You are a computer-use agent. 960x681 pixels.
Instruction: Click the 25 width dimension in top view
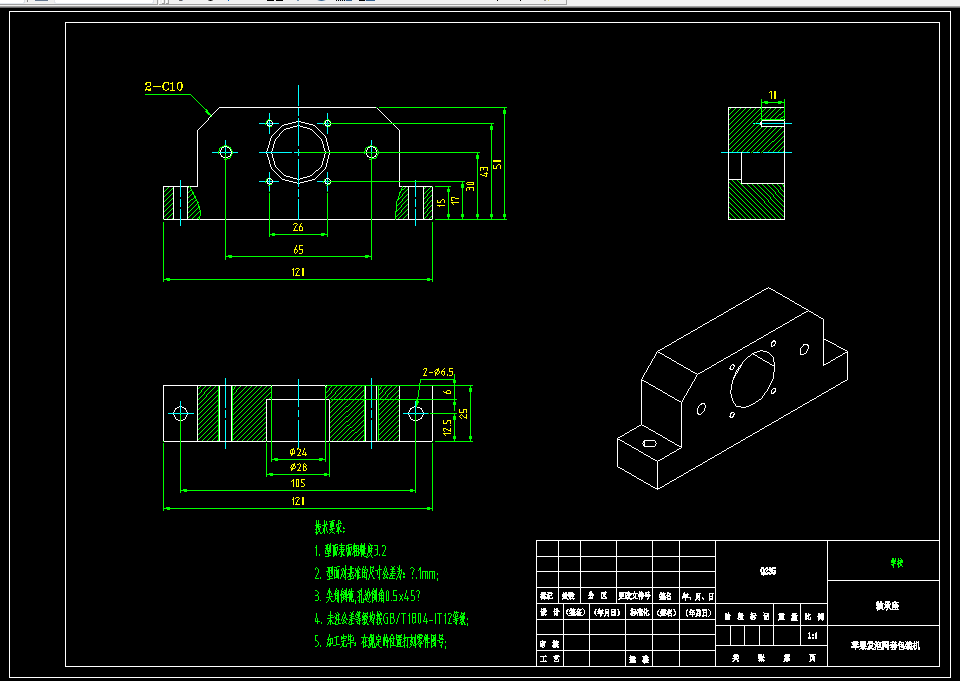[463, 414]
